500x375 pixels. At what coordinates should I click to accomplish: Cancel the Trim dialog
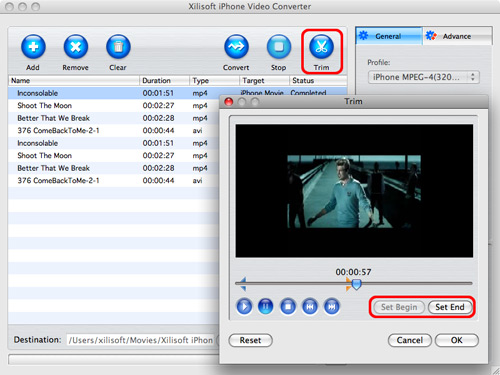[410, 340]
